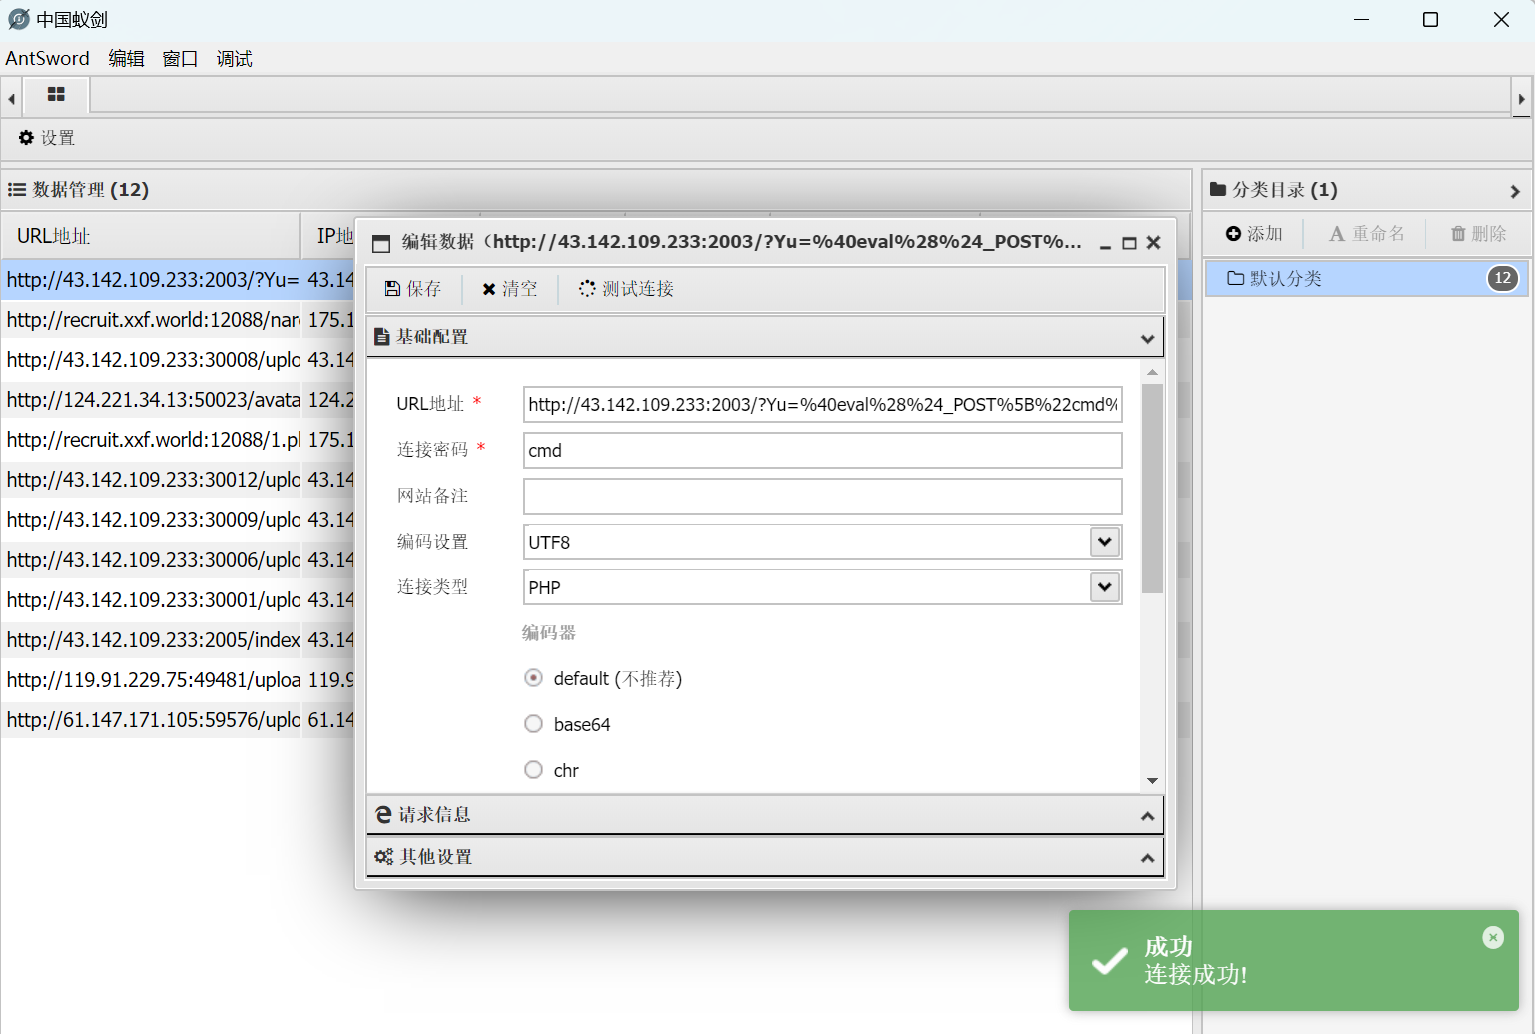Minimize the 编辑数据 dialog
Viewport: 1535px width, 1034px height.
pyautogui.click(x=1105, y=243)
